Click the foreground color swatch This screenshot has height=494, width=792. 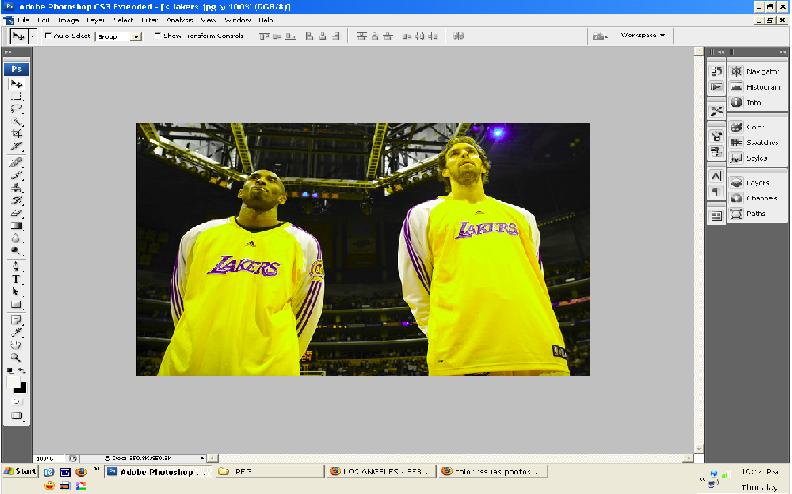tap(13, 382)
